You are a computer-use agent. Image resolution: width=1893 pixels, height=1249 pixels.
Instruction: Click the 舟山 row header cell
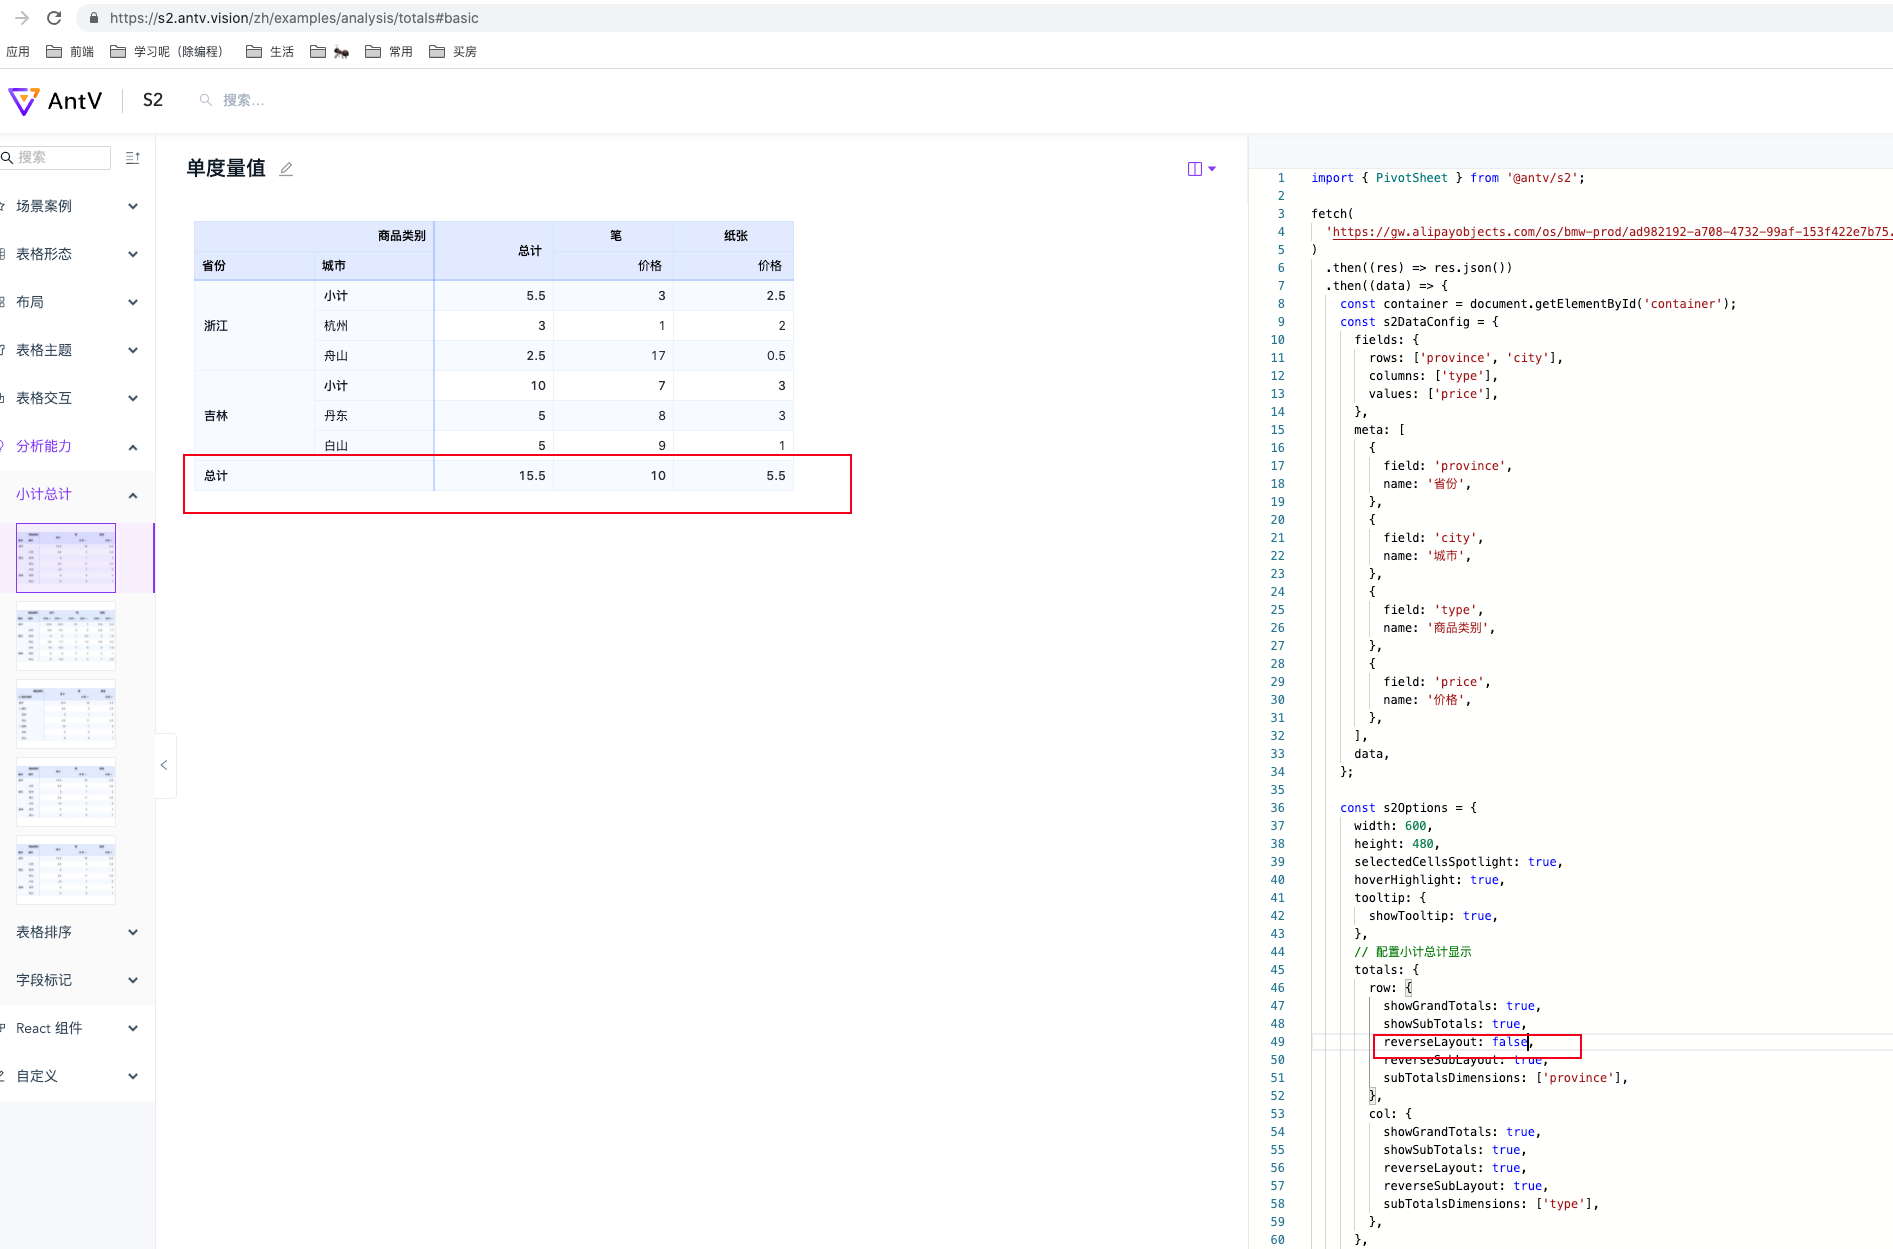(x=373, y=356)
